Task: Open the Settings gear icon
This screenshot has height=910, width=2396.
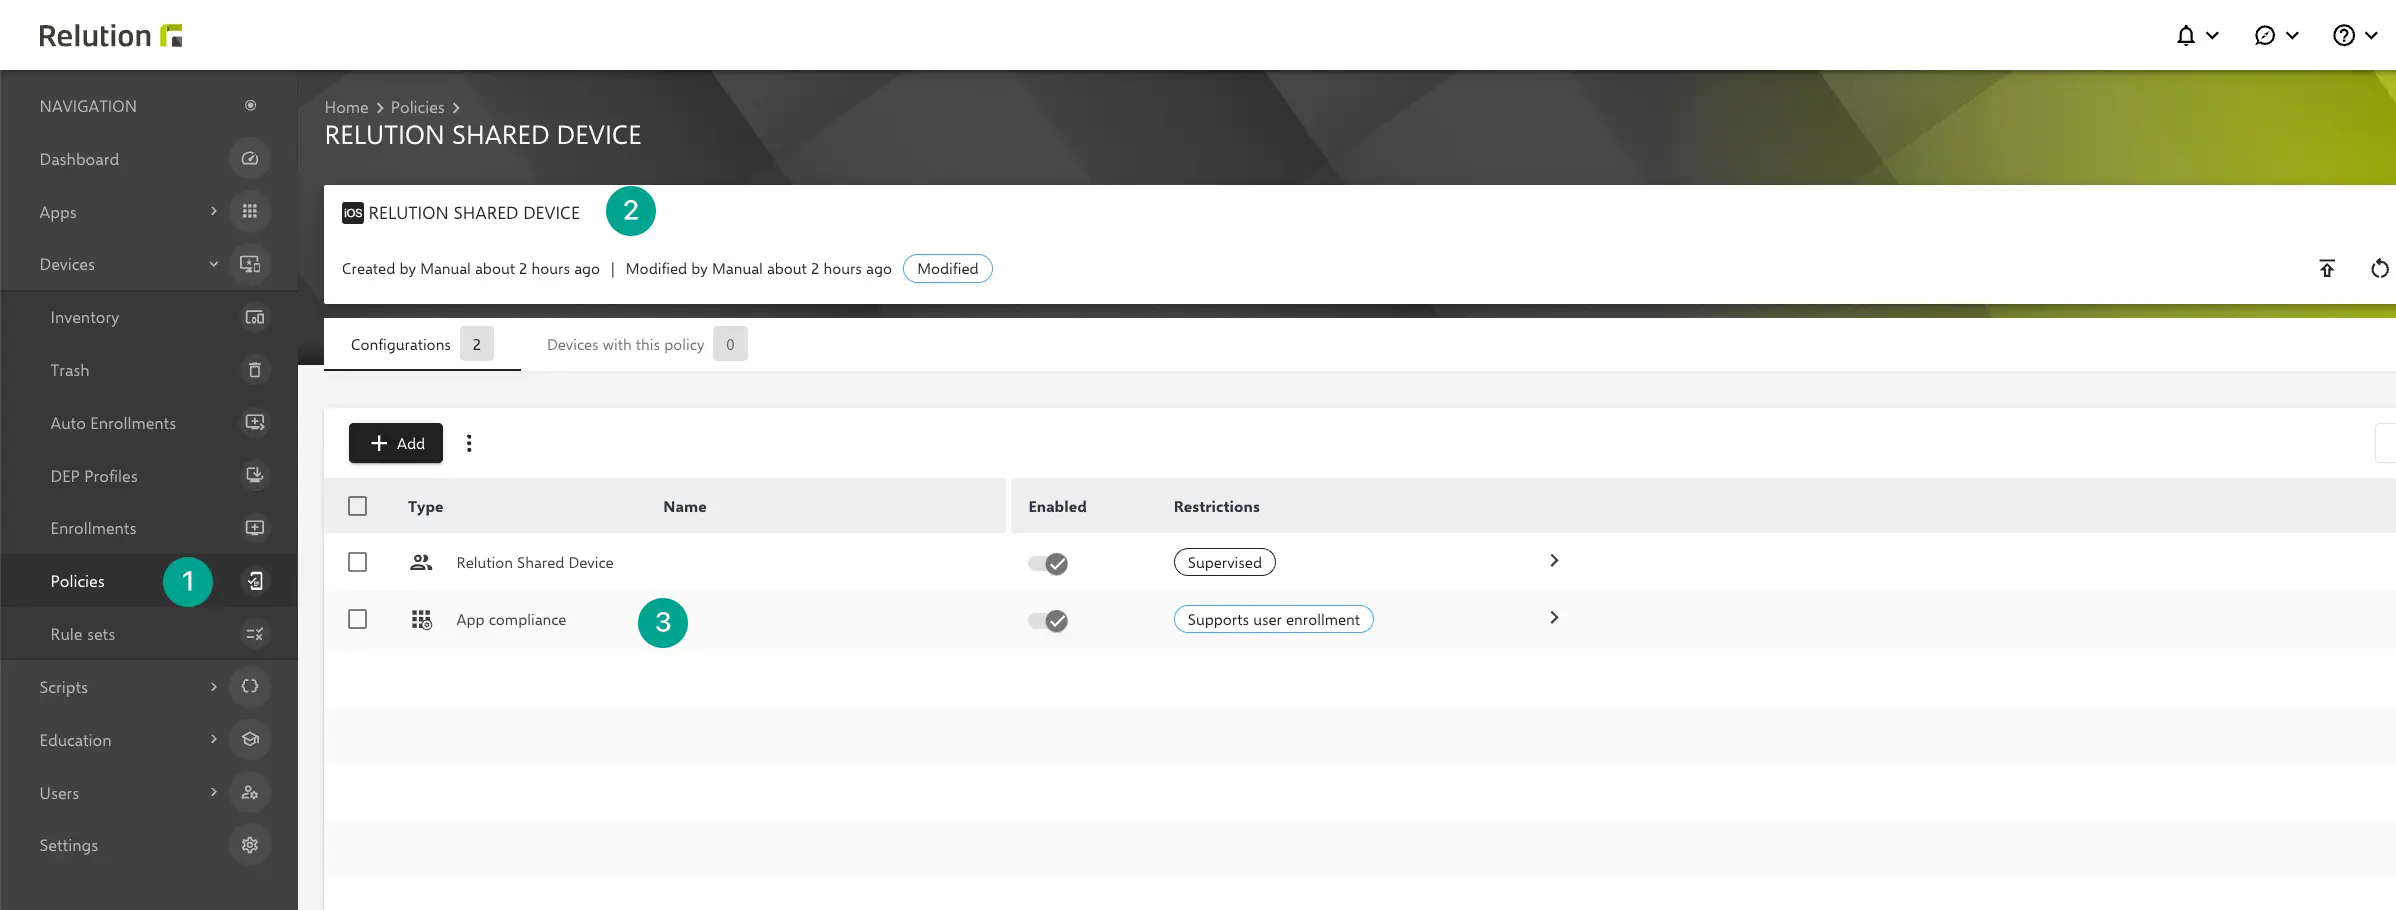Action: (249, 845)
